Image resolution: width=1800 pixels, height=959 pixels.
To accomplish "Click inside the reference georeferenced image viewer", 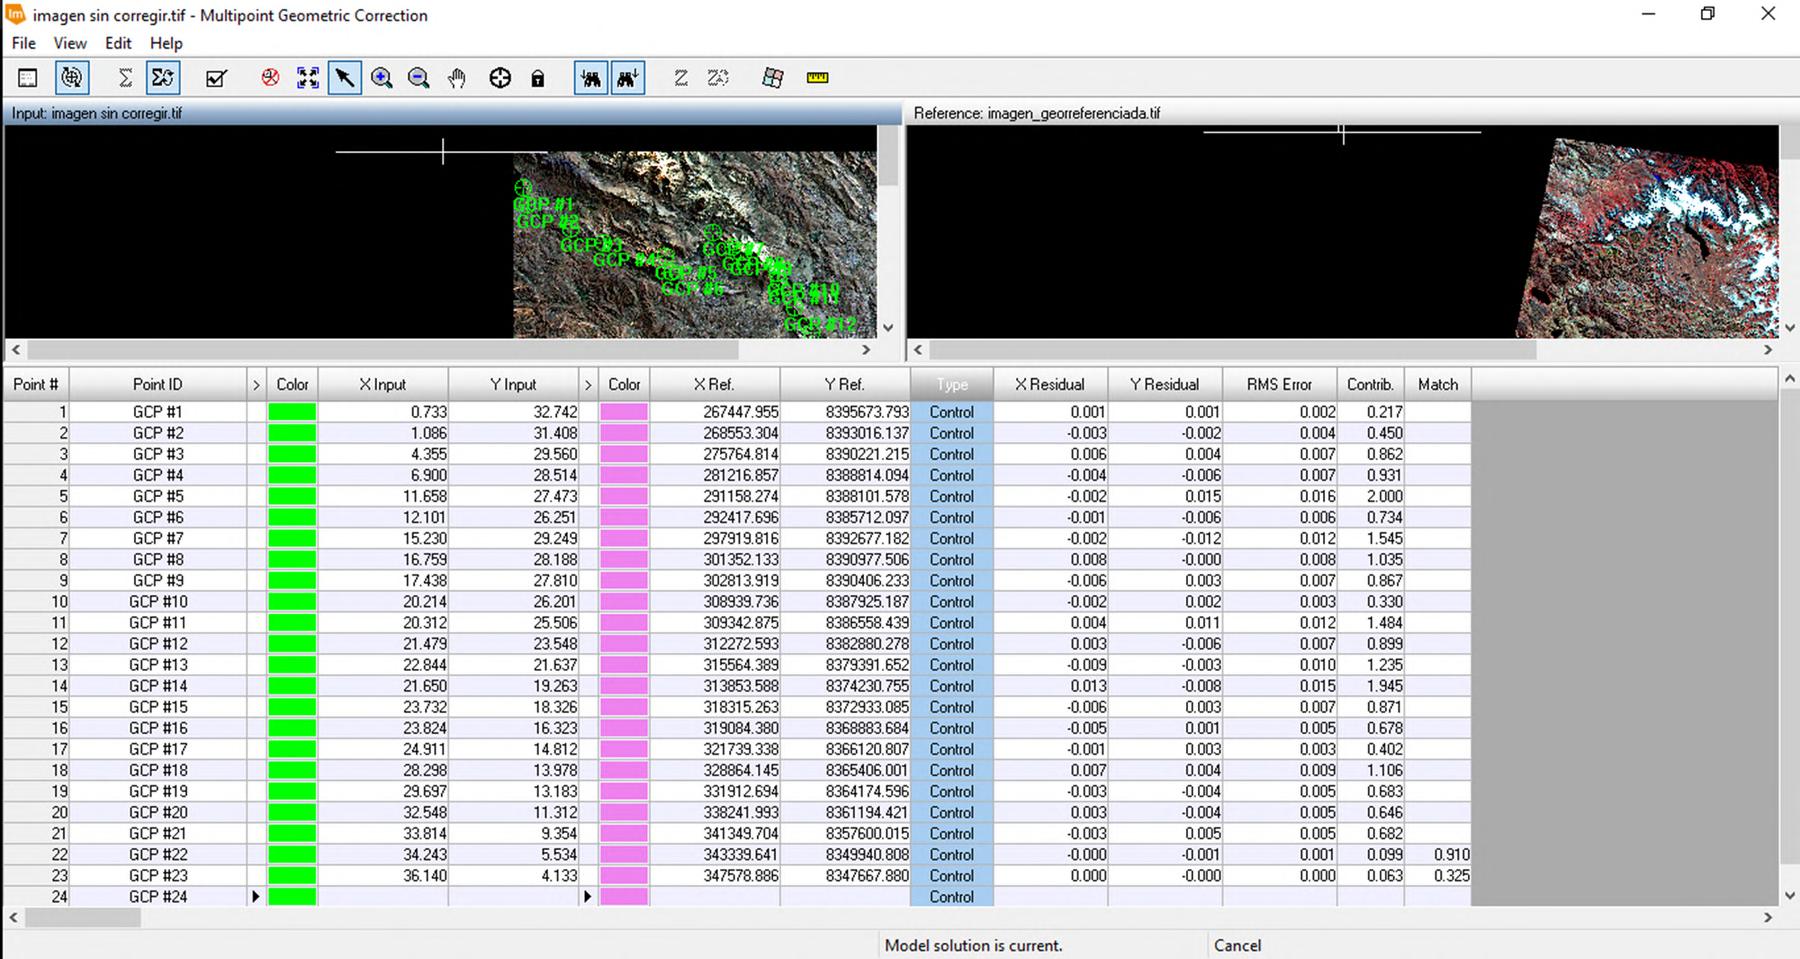I will click(x=1342, y=231).
